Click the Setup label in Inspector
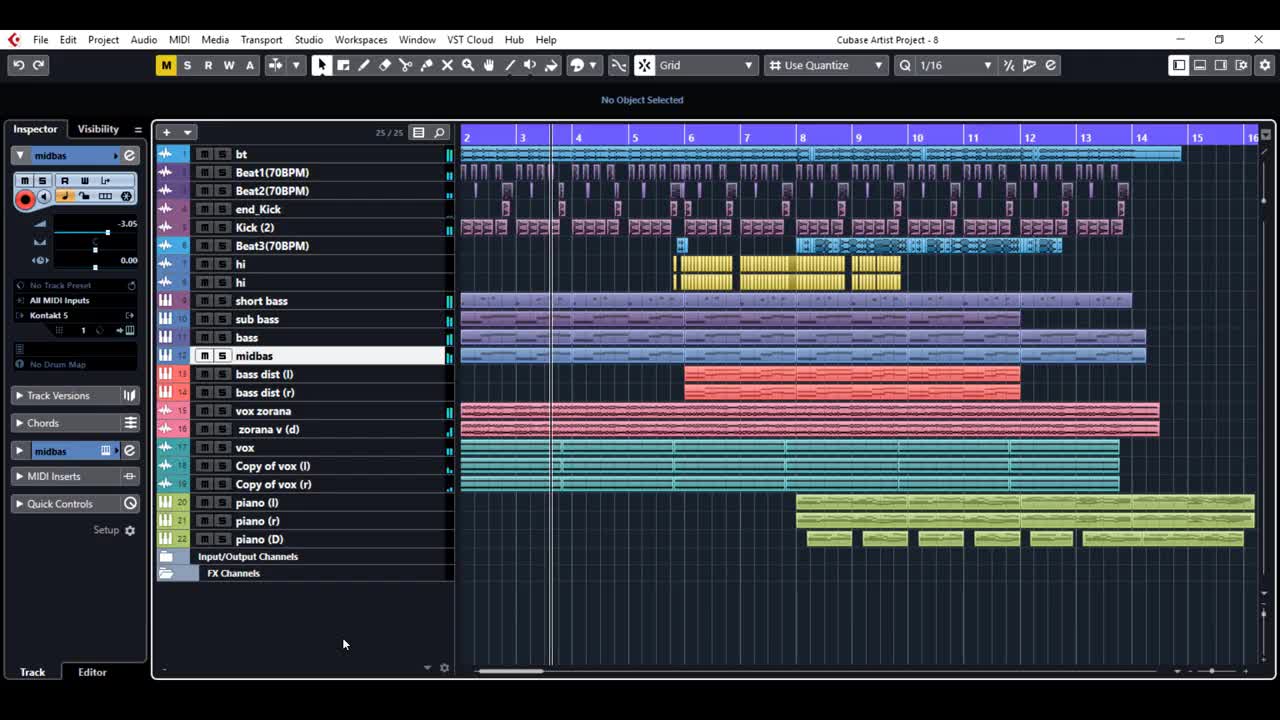 pyautogui.click(x=106, y=530)
